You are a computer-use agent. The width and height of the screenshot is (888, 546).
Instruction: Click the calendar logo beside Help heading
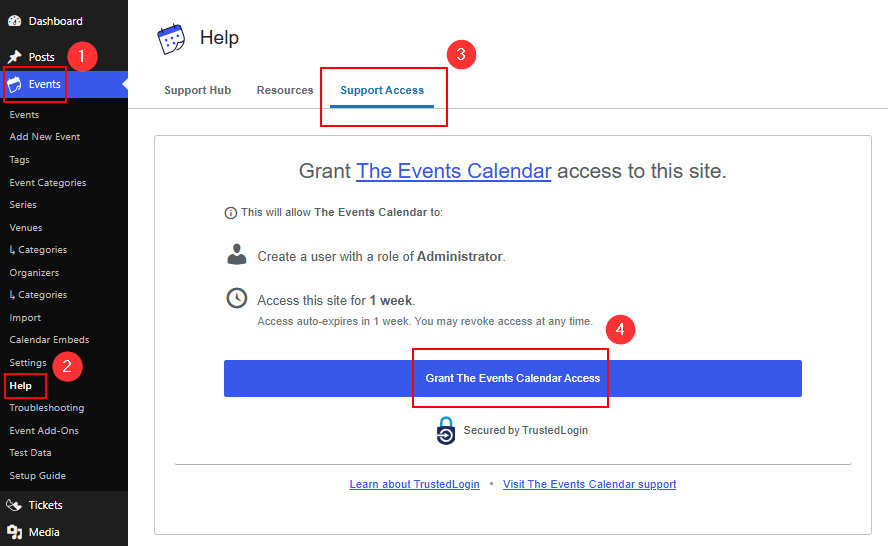click(x=172, y=39)
